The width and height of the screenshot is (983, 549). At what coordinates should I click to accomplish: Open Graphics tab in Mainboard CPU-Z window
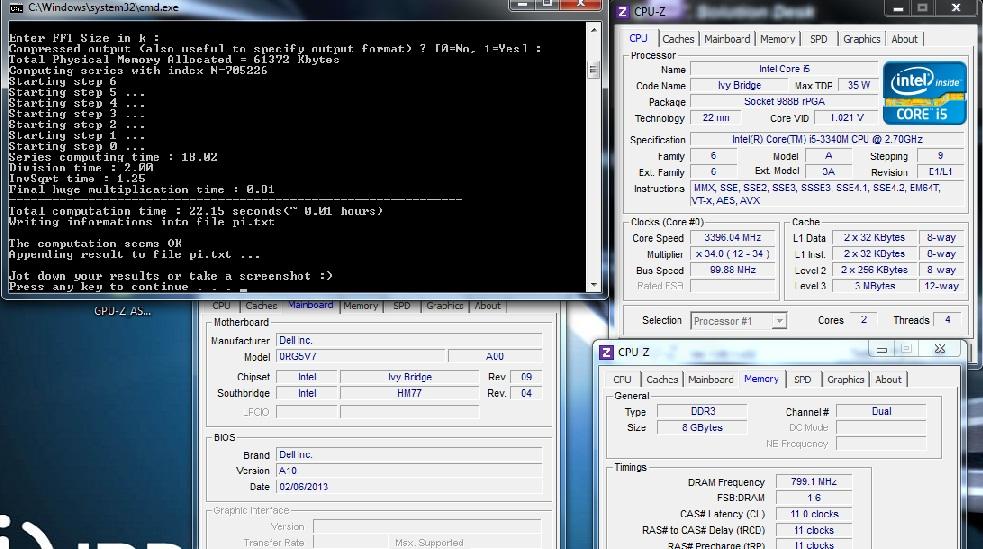(444, 306)
